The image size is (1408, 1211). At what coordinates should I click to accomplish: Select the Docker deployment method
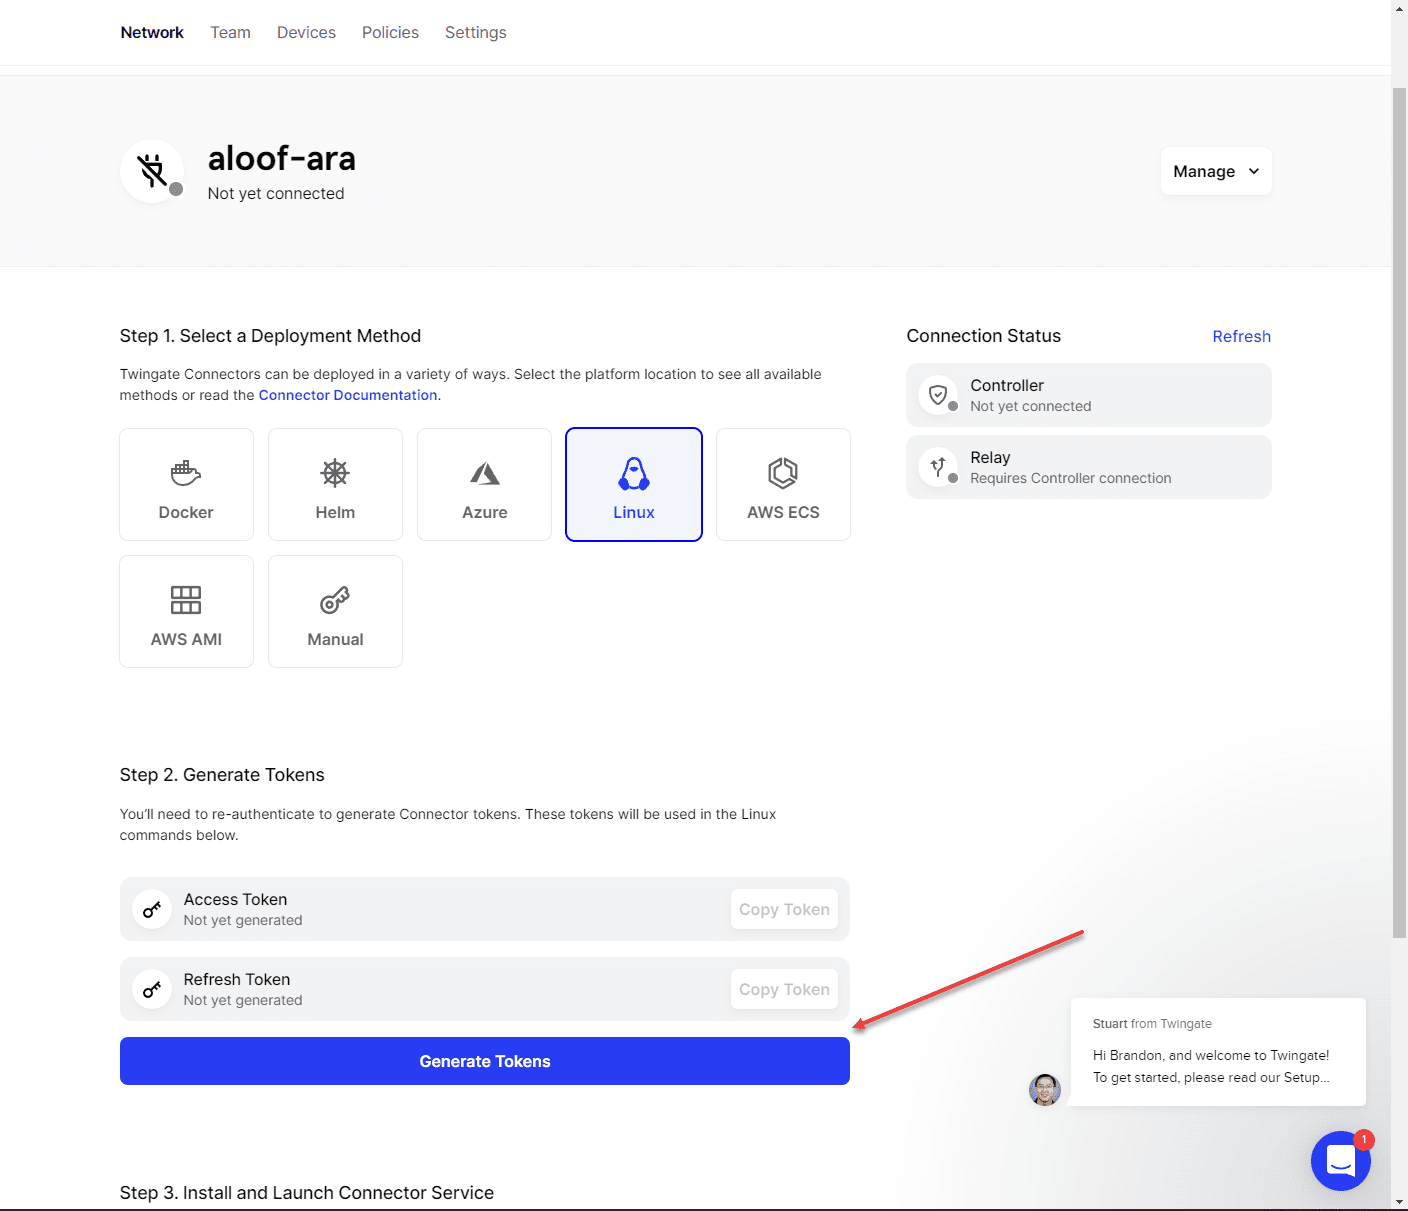pyautogui.click(x=186, y=485)
